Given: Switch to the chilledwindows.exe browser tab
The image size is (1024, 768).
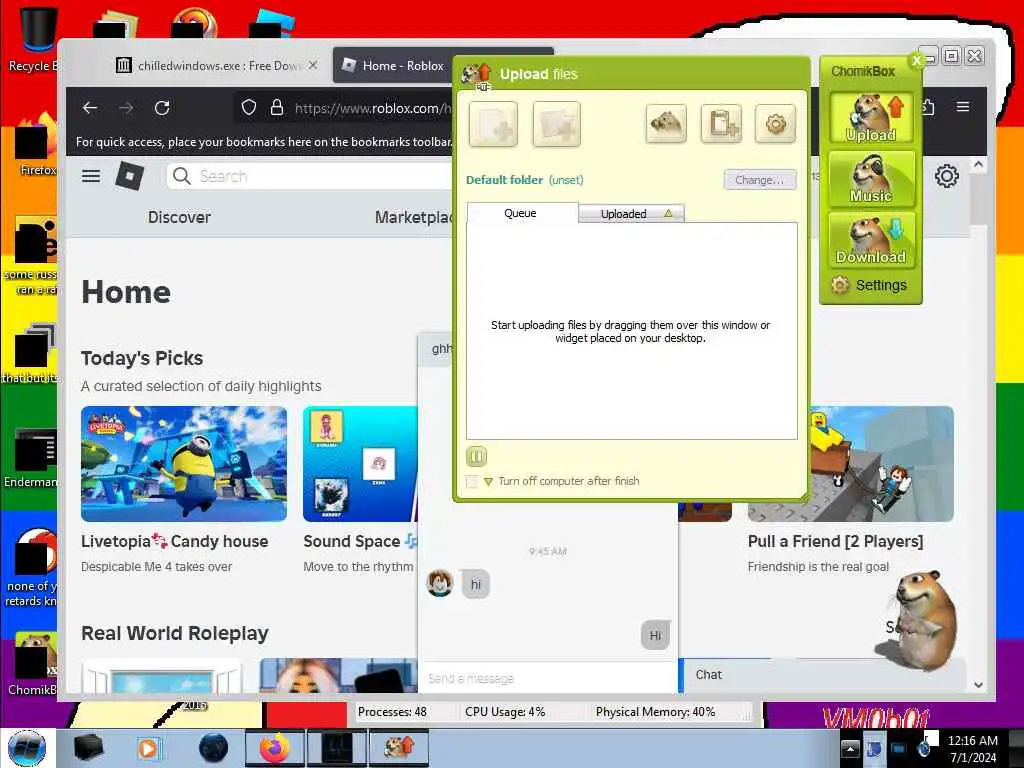Looking at the screenshot, I should pos(217,65).
